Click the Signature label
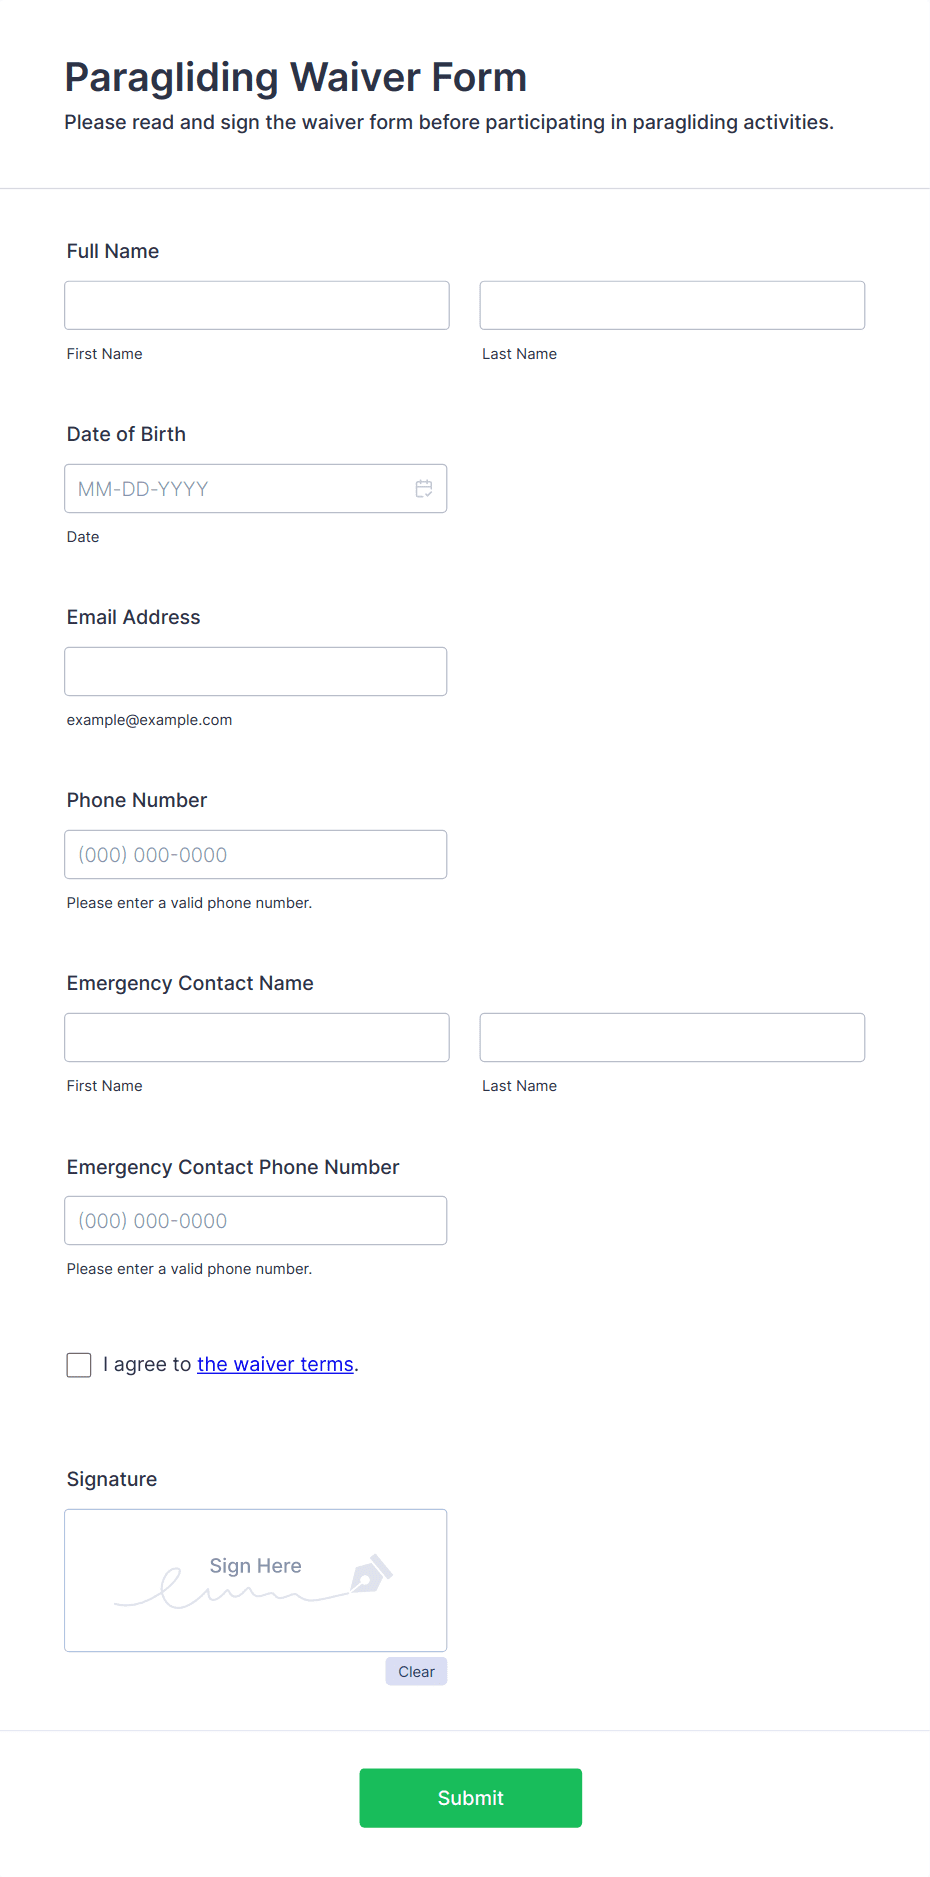Image resolution: width=930 pixels, height=1877 pixels. [112, 1479]
